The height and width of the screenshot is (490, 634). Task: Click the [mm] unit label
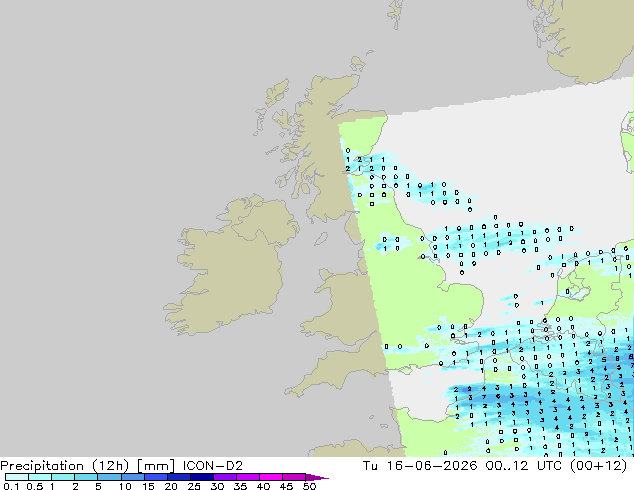click(x=156, y=466)
